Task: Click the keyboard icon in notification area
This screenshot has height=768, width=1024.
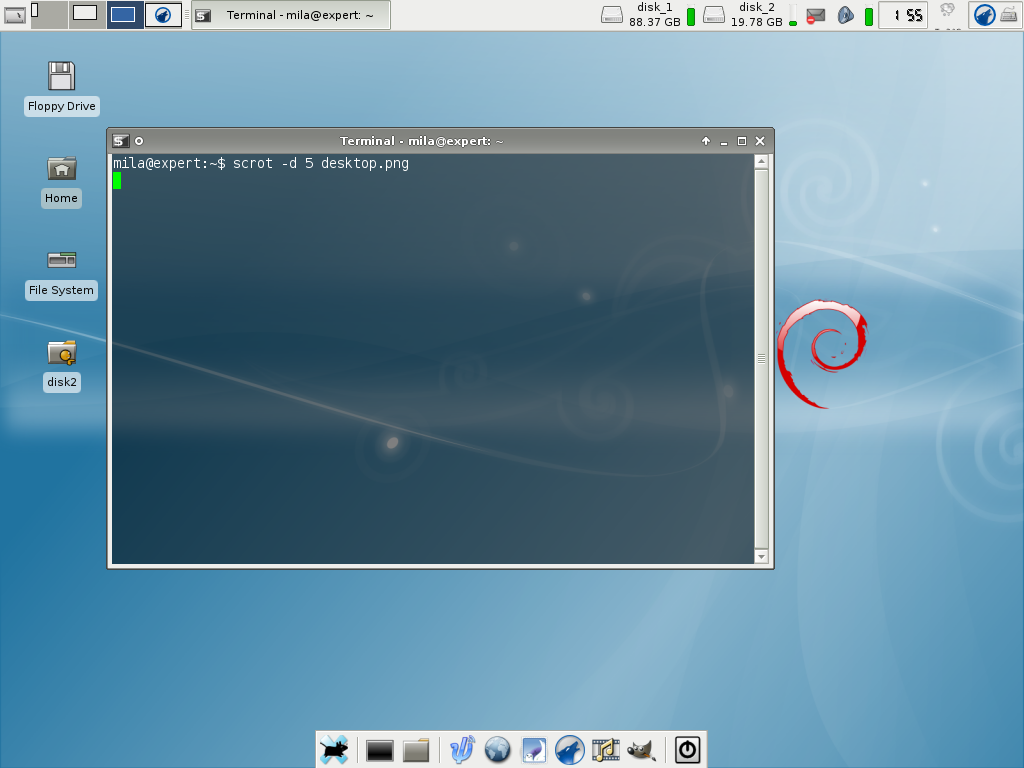Action: point(1009,15)
